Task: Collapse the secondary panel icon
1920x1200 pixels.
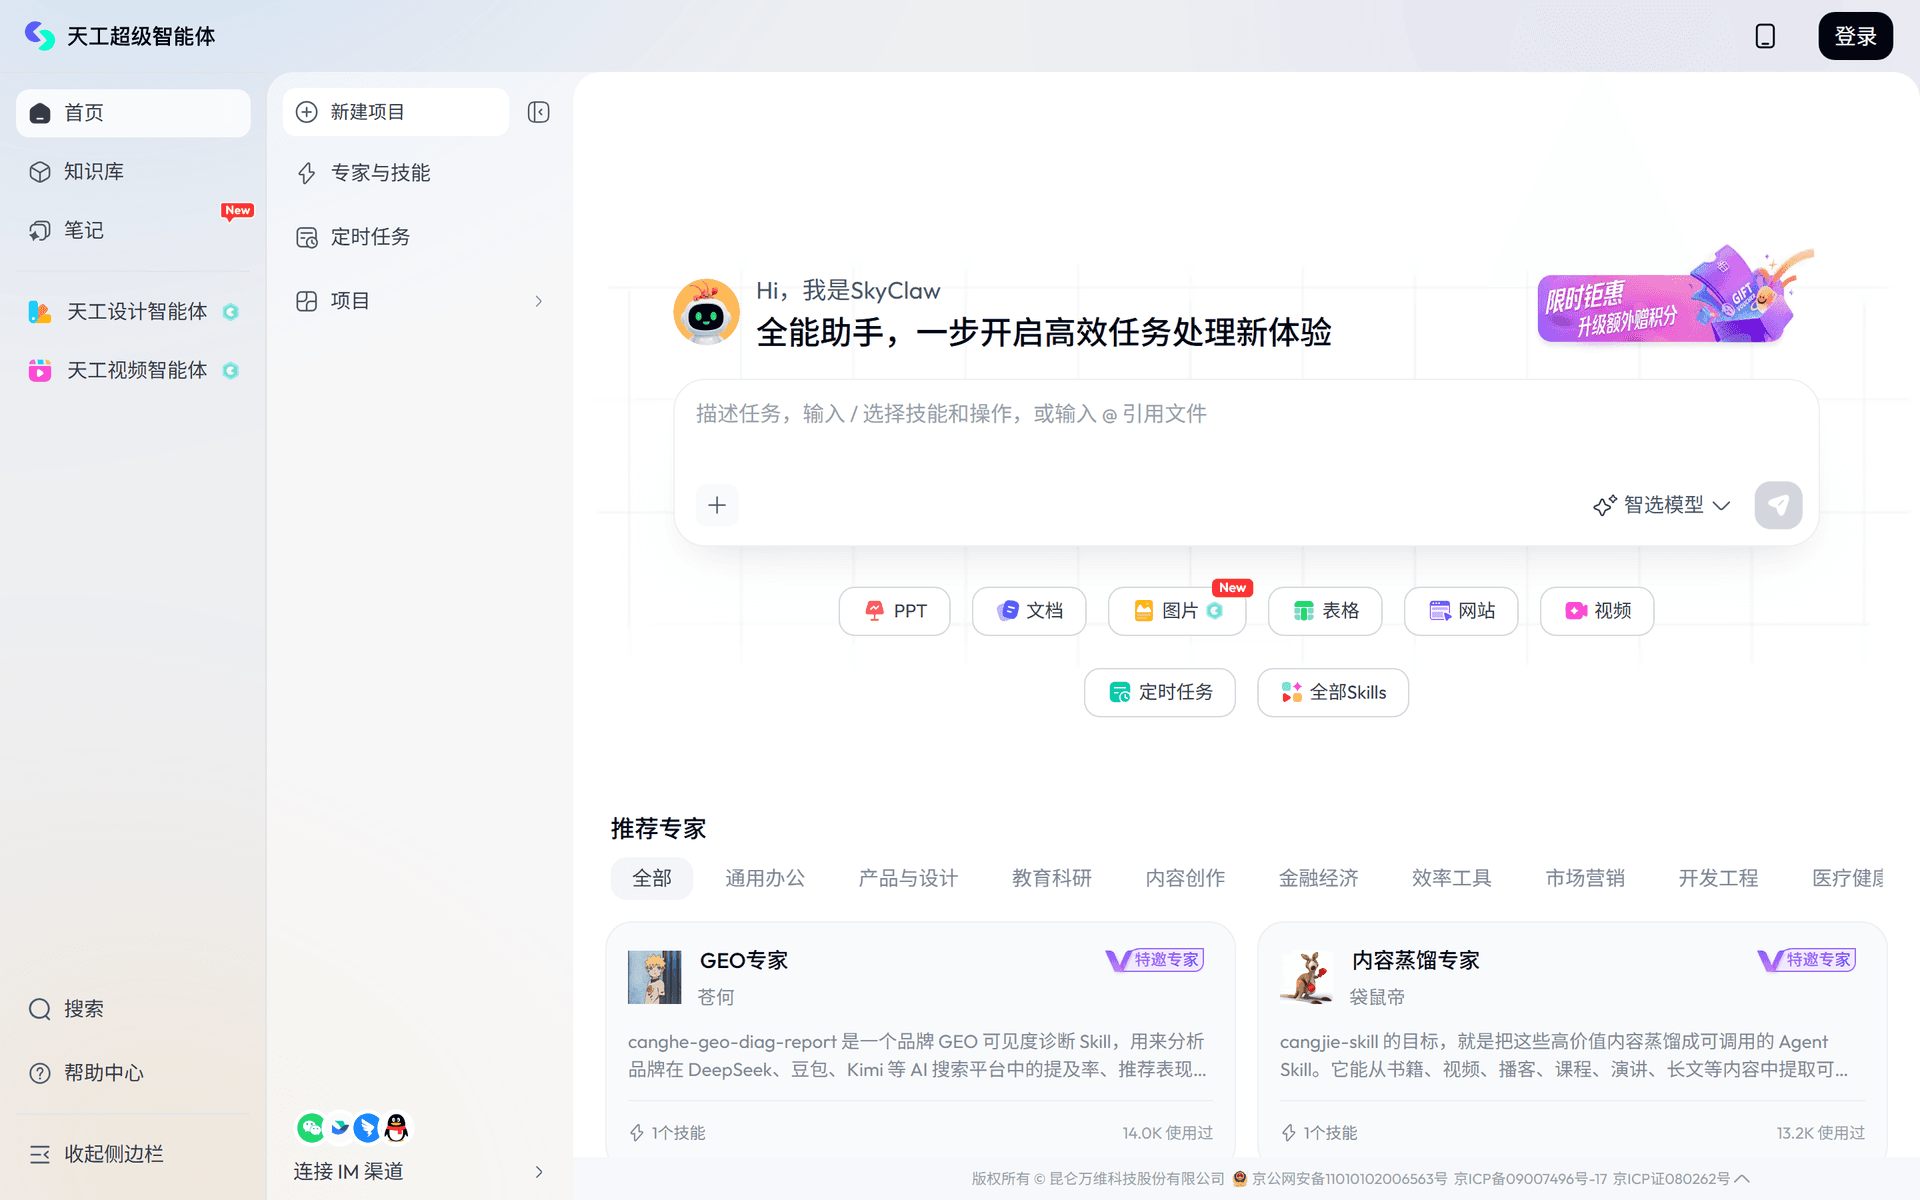Action: [539, 112]
